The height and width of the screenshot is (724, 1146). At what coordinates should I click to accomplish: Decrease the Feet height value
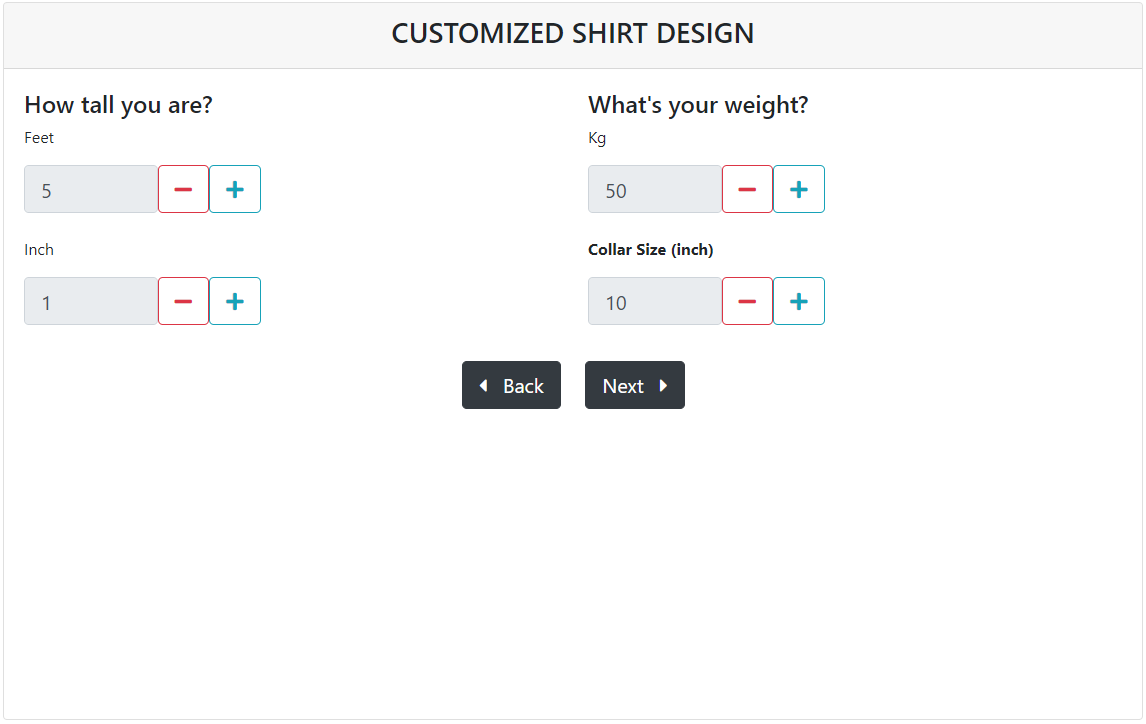(x=183, y=189)
